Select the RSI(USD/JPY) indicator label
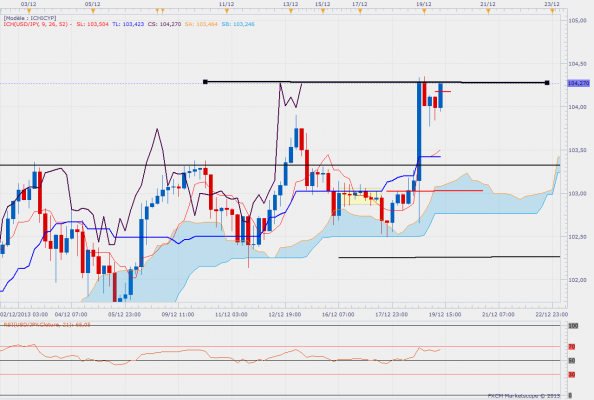 pos(47,325)
